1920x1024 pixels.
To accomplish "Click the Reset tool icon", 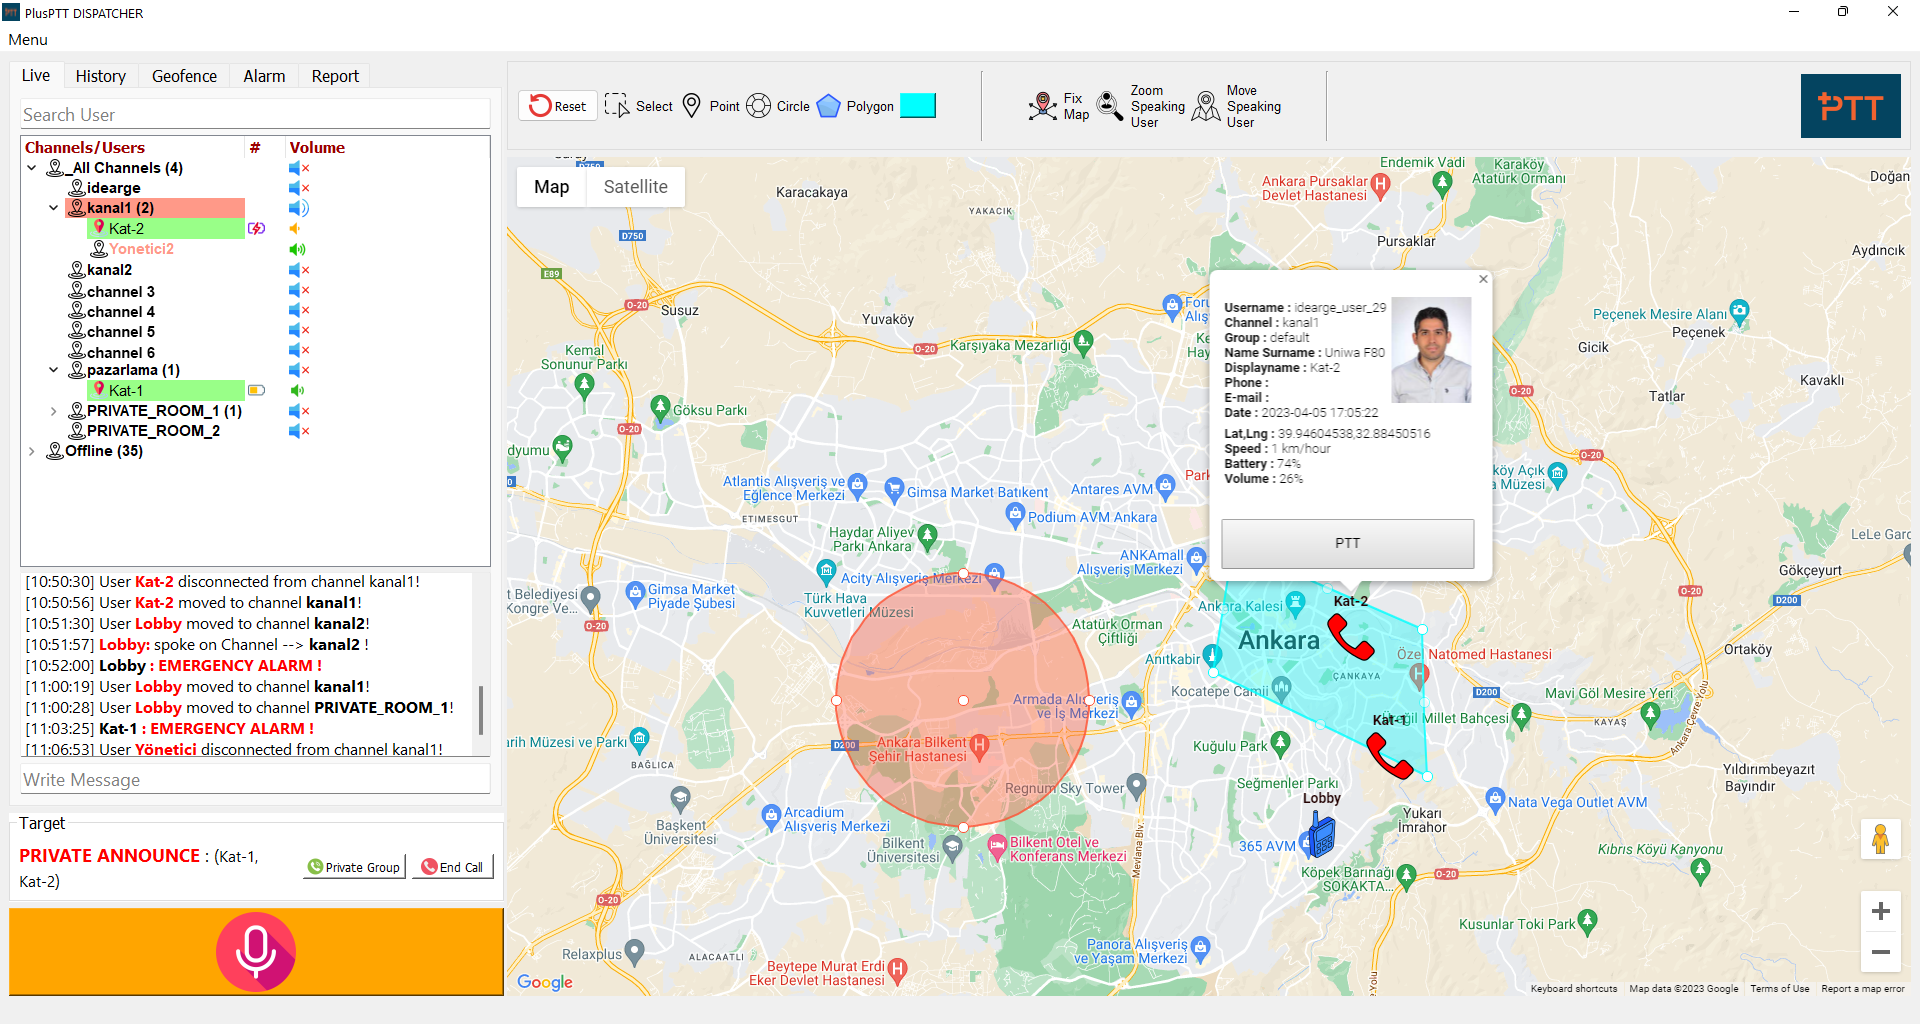I will 557,106.
